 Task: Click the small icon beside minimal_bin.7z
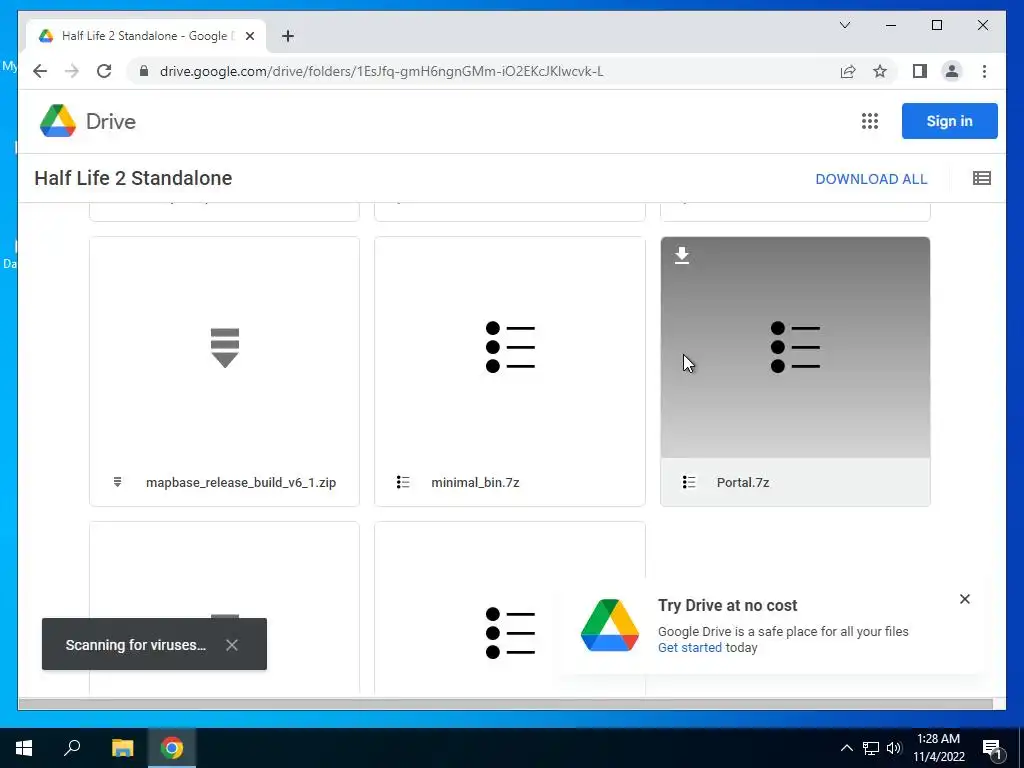(x=403, y=482)
